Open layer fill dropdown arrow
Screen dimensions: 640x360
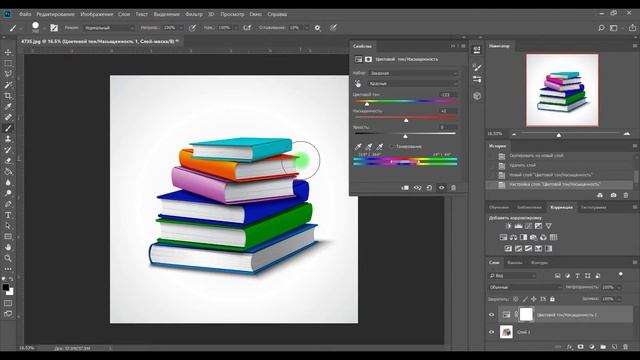(619, 299)
